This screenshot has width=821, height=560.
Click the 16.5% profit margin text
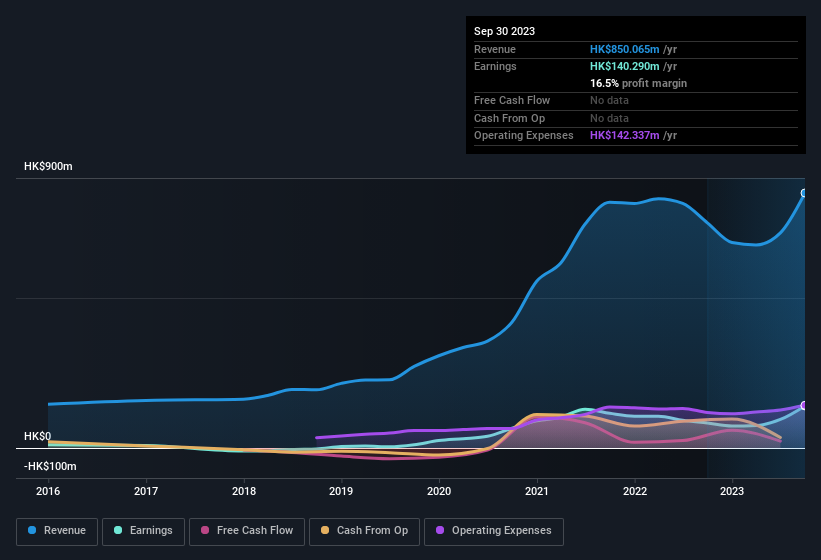[x=638, y=83]
